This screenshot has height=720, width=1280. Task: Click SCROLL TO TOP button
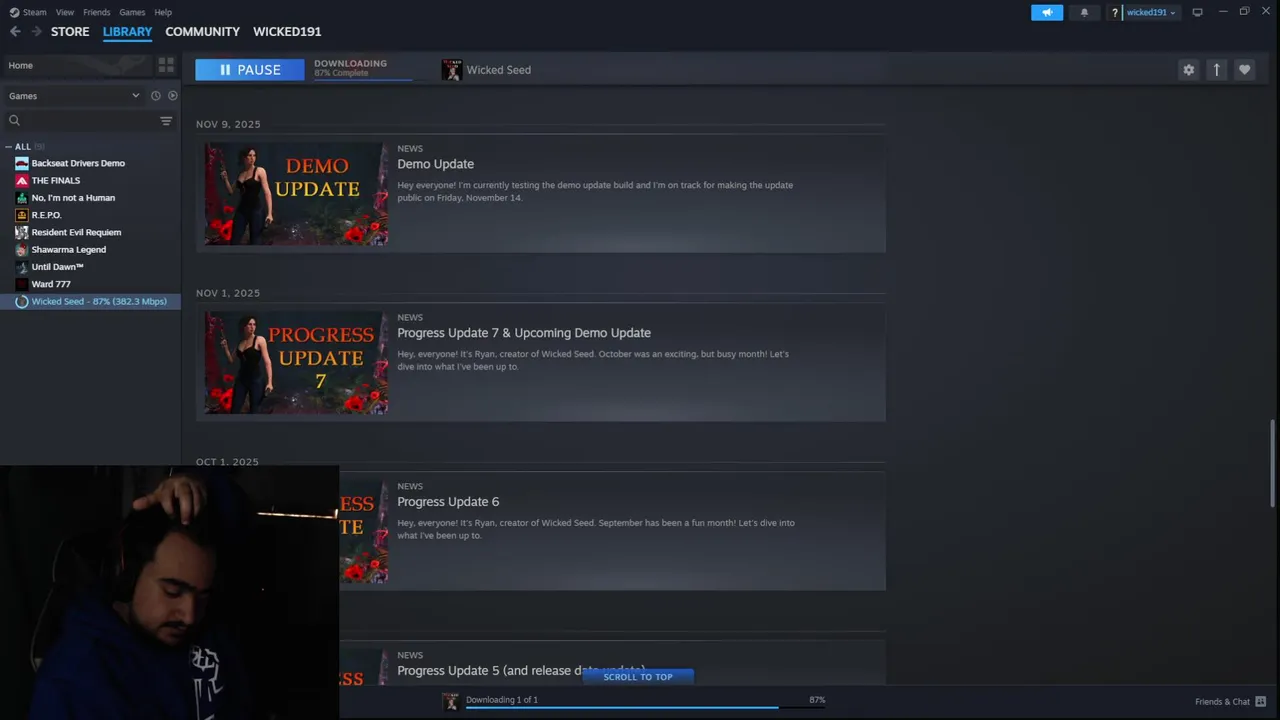coord(638,677)
